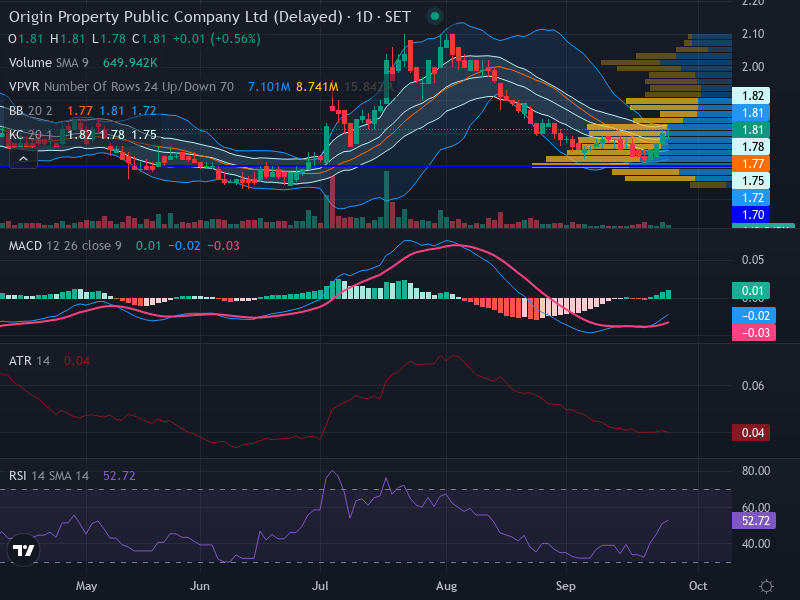Open chart settings gear icon

click(766, 586)
